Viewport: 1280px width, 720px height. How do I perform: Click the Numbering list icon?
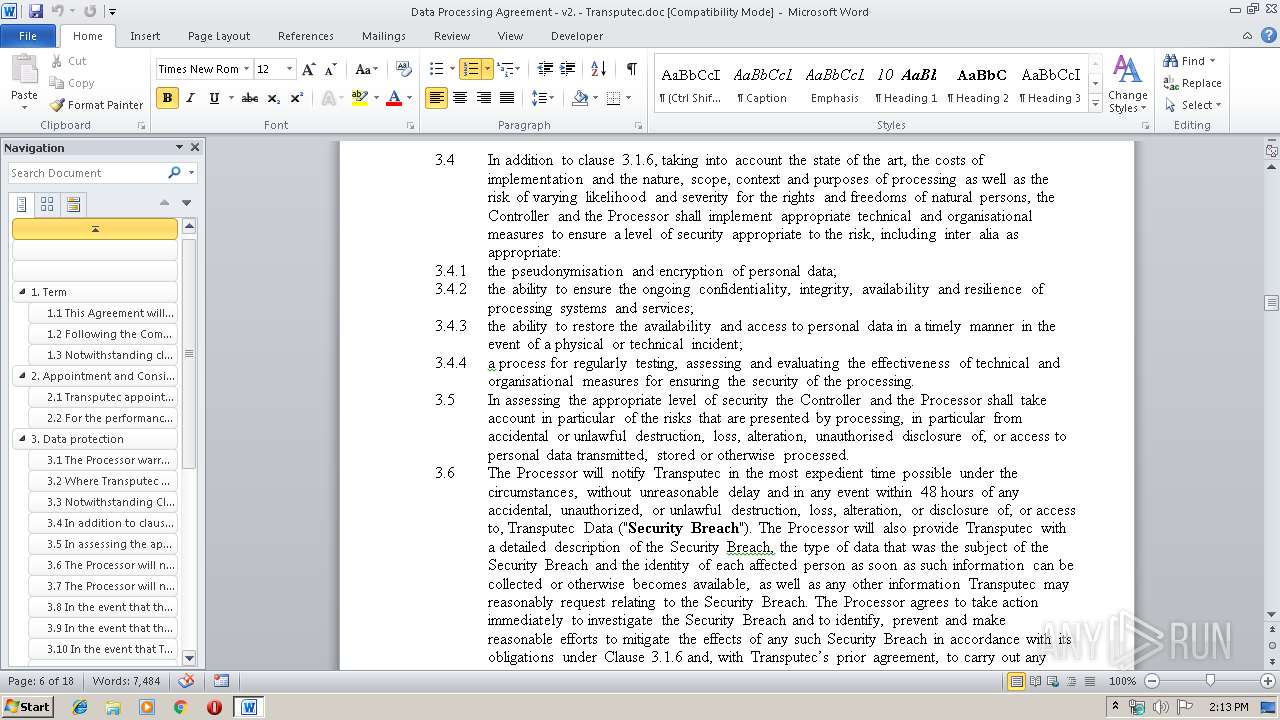pyautogui.click(x=470, y=69)
